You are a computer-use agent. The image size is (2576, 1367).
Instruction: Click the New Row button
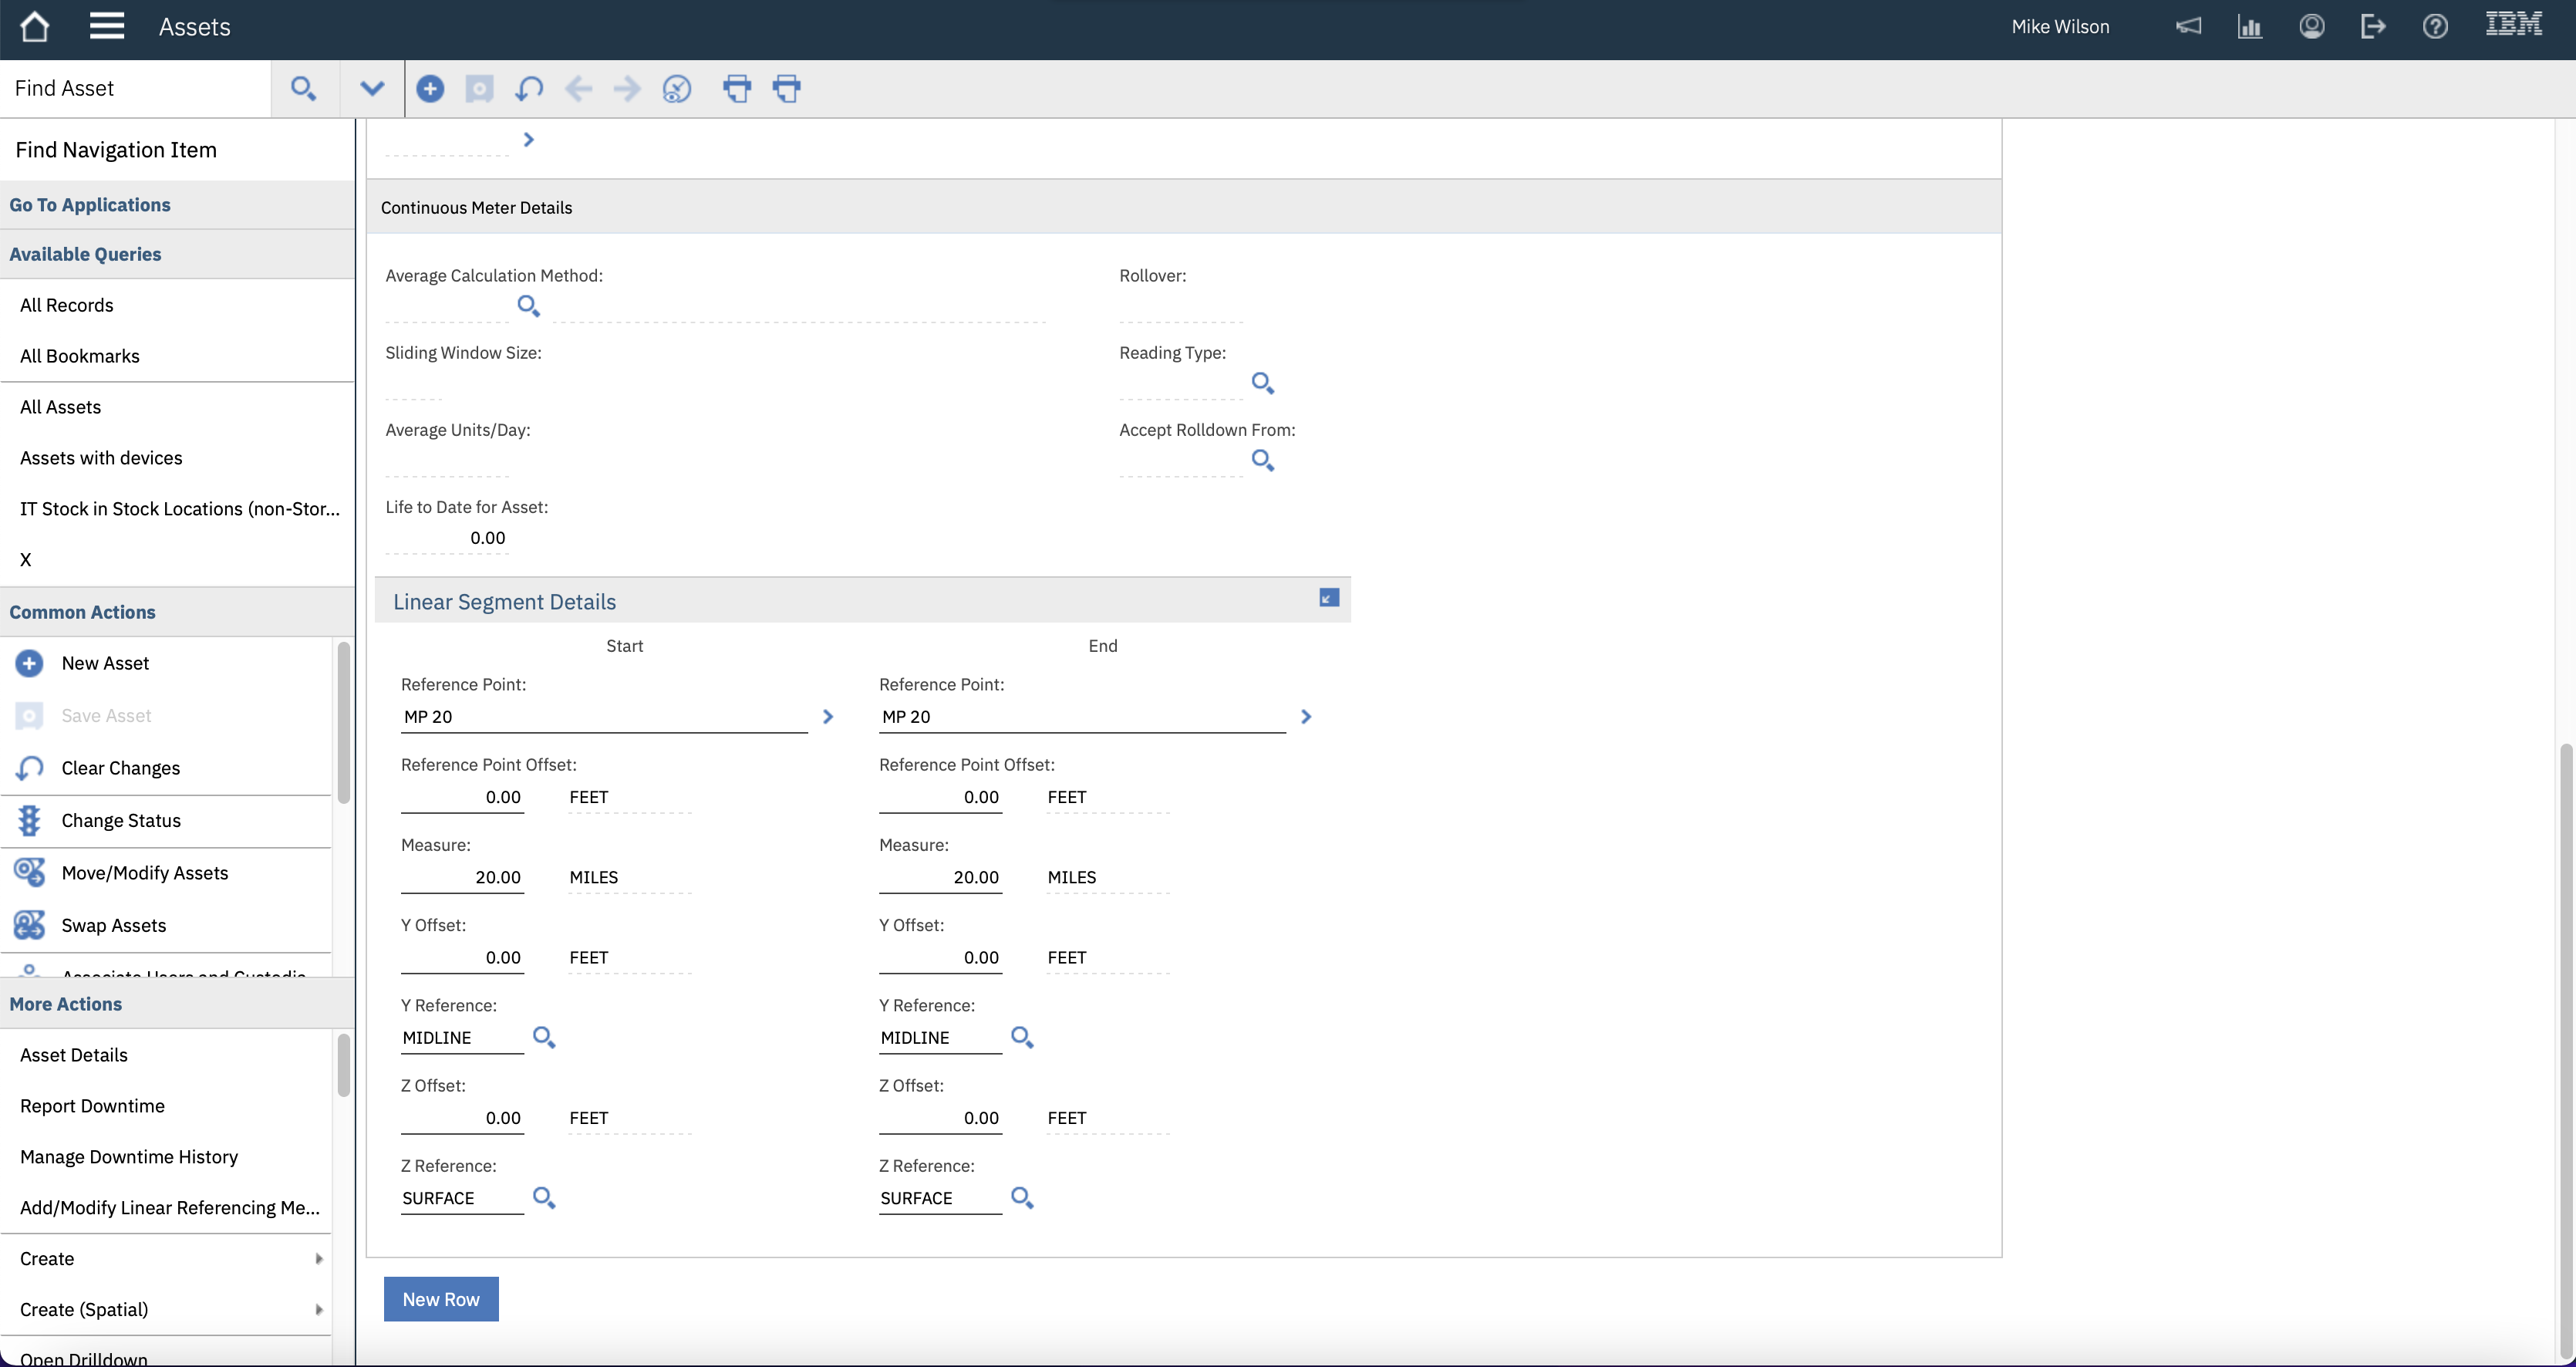click(441, 1299)
